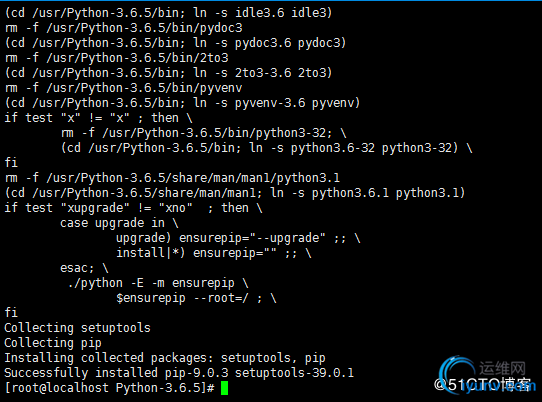Click the root@localhost shell prompt
The width and height of the screenshot is (542, 402).
[110, 387]
